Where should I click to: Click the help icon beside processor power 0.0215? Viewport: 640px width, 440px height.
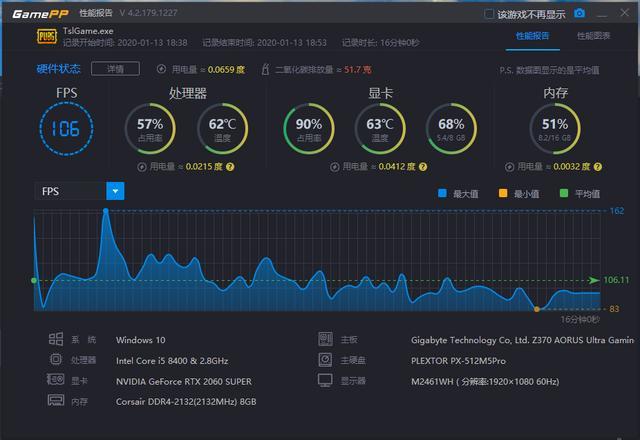pyautogui.click(x=230, y=167)
